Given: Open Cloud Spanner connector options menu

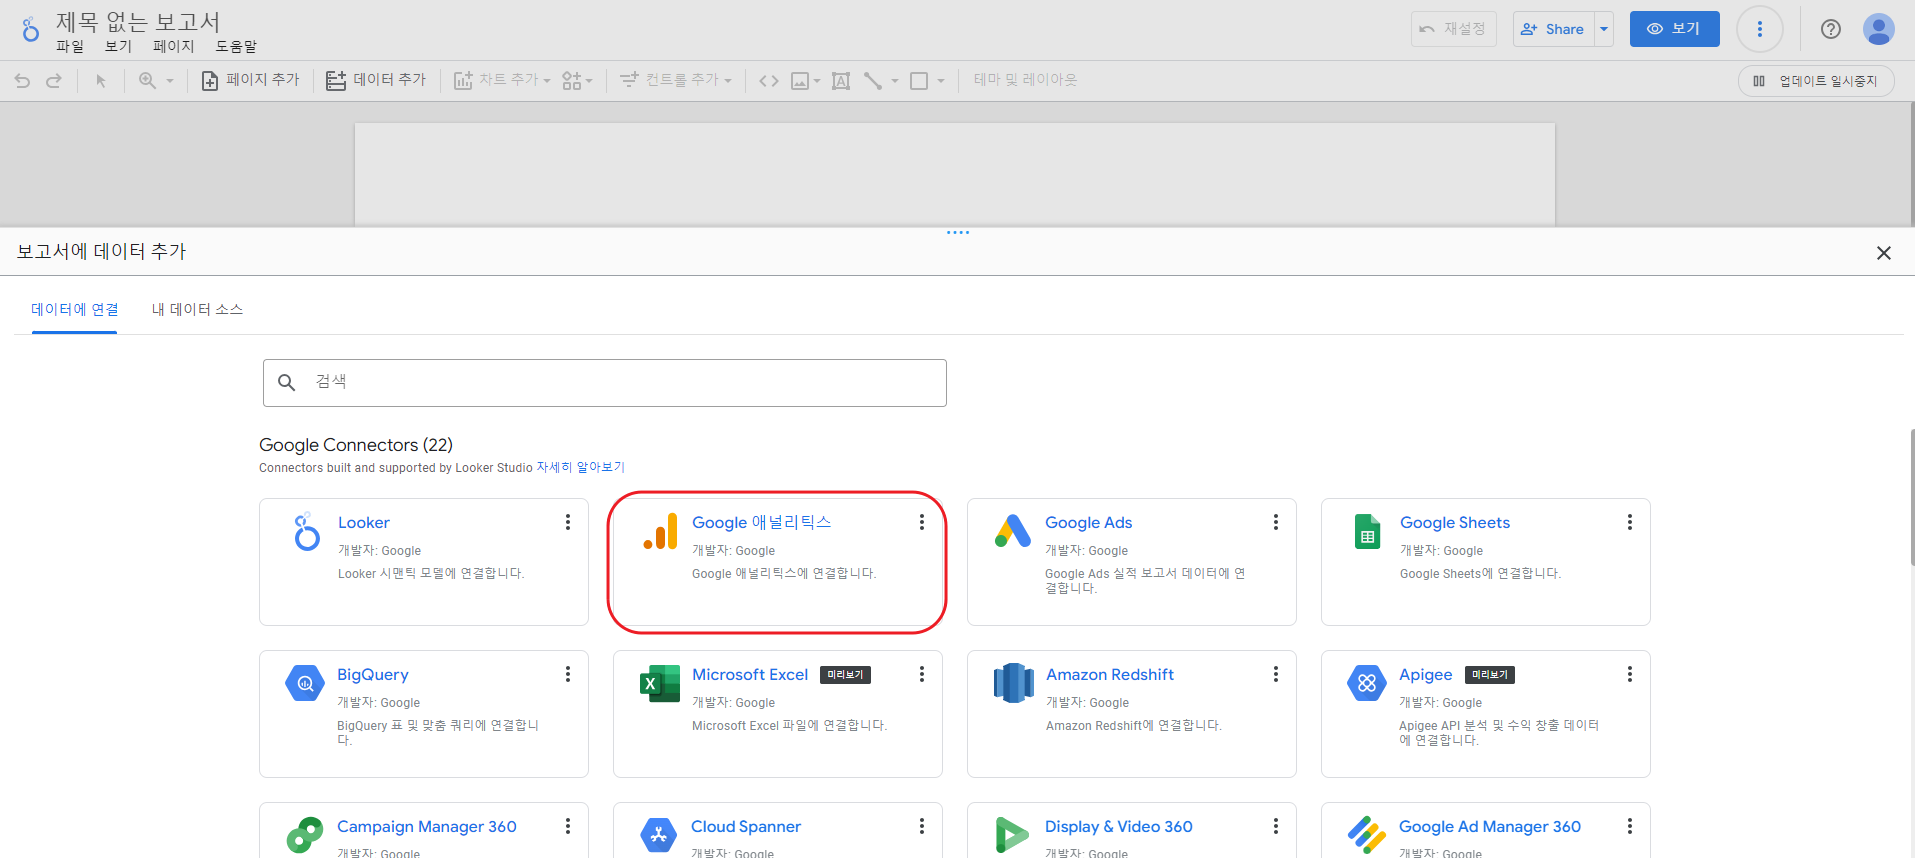Looking at the screenshot, I should 922,826.
